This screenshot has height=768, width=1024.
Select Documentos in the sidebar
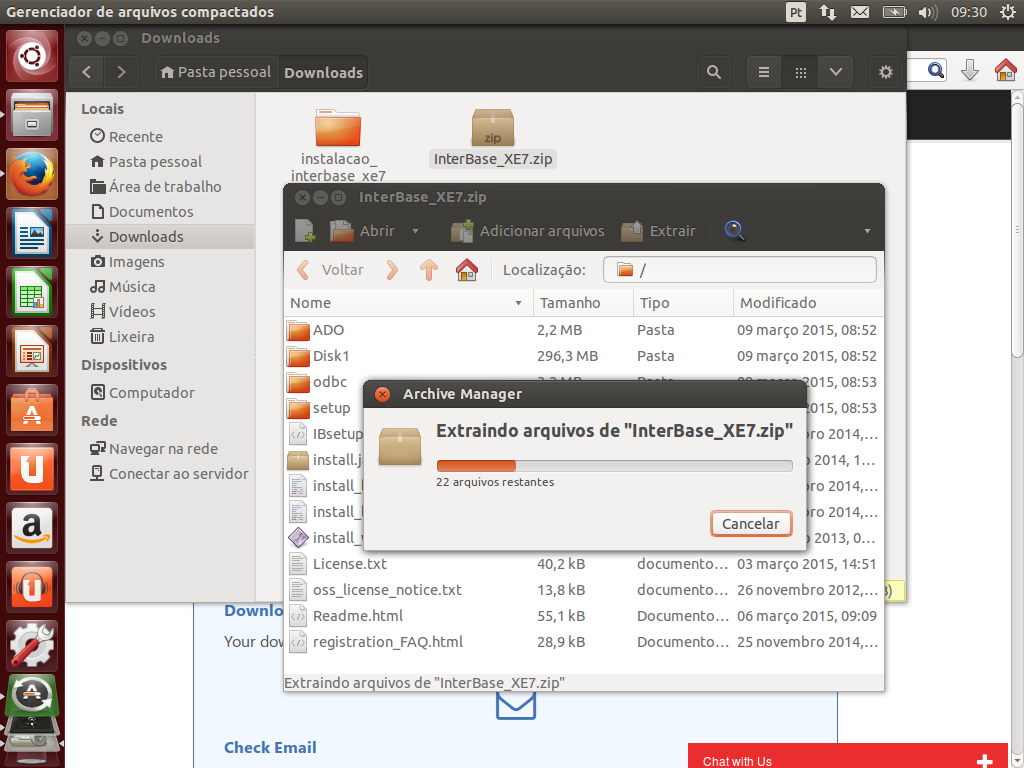click(151, 212)
